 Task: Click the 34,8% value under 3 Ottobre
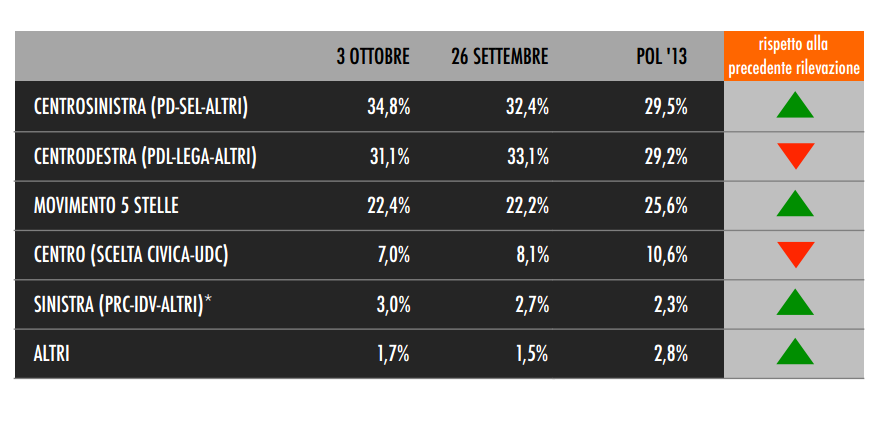(388, 107)
